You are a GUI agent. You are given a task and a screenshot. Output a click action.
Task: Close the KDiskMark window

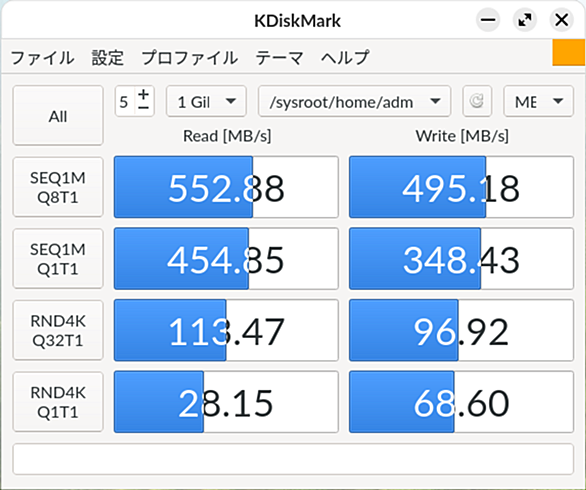[562, 20]
